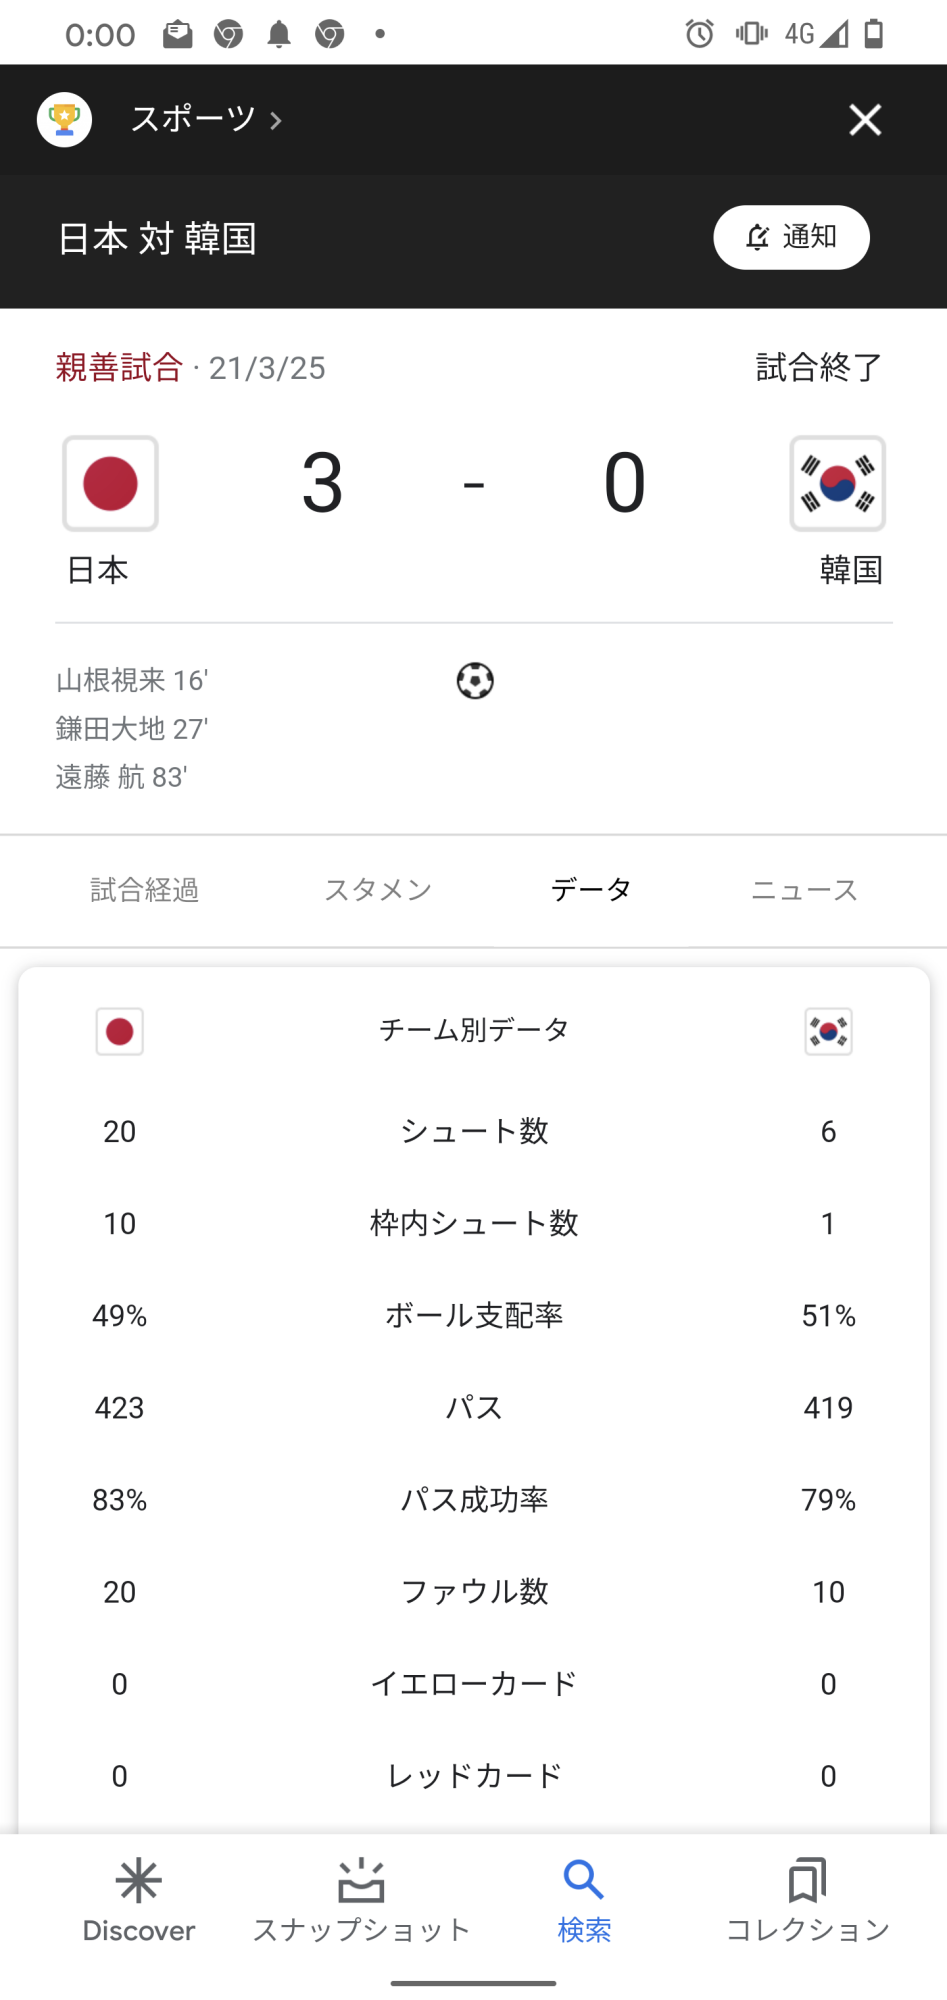Go to the ニュース tab

[x=805, y=890]
